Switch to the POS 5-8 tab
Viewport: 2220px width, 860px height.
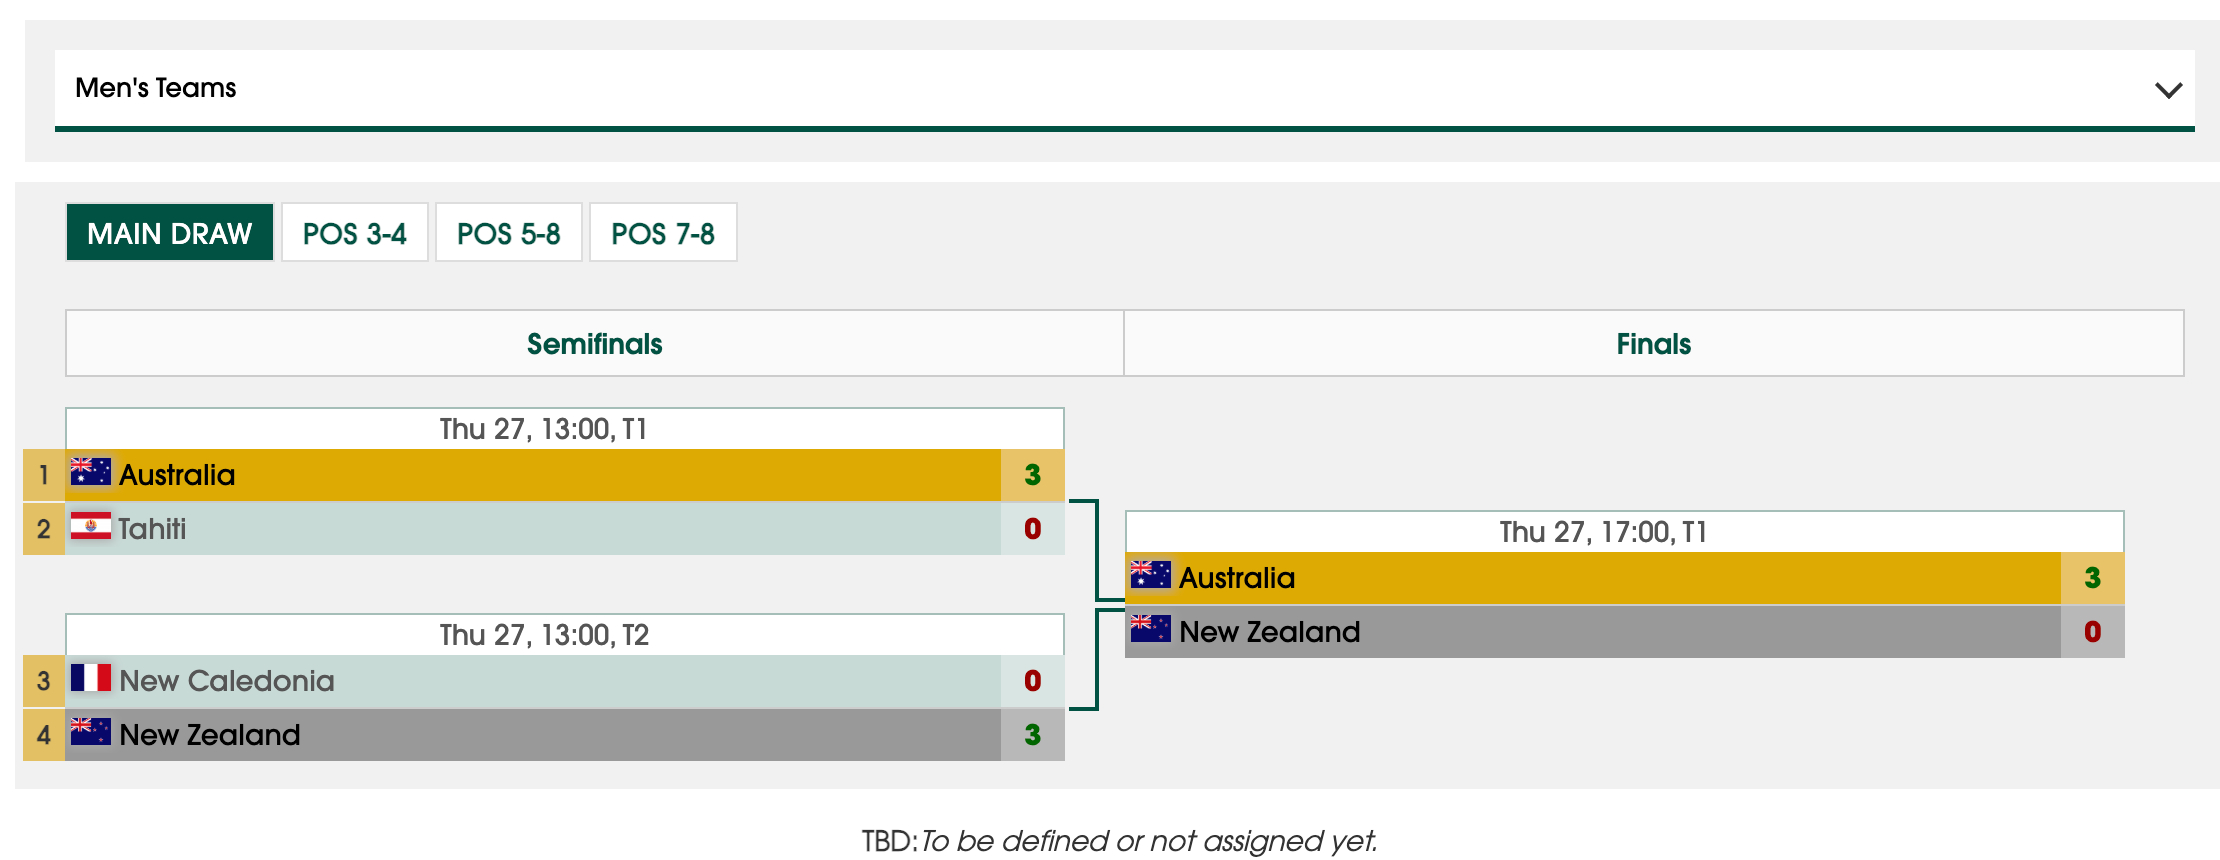tap(509, 233)
